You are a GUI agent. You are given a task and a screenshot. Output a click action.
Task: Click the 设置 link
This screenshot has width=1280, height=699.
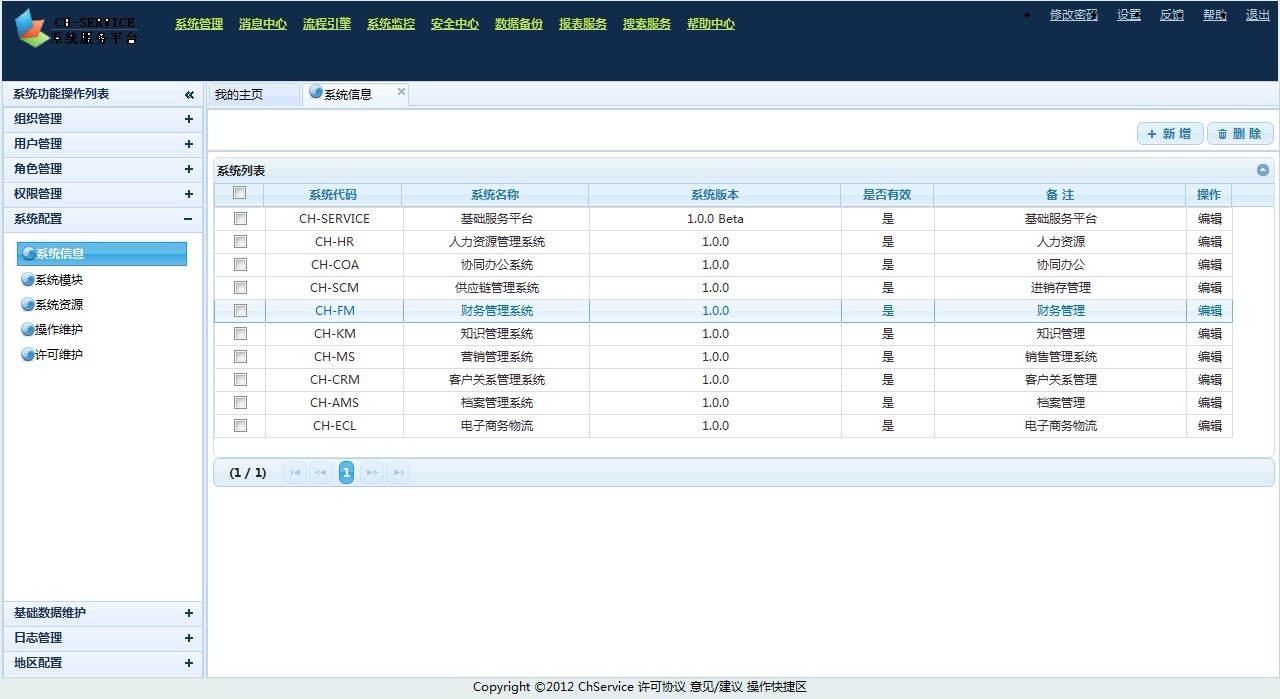pyautogui.click(x=1129, y=15)
